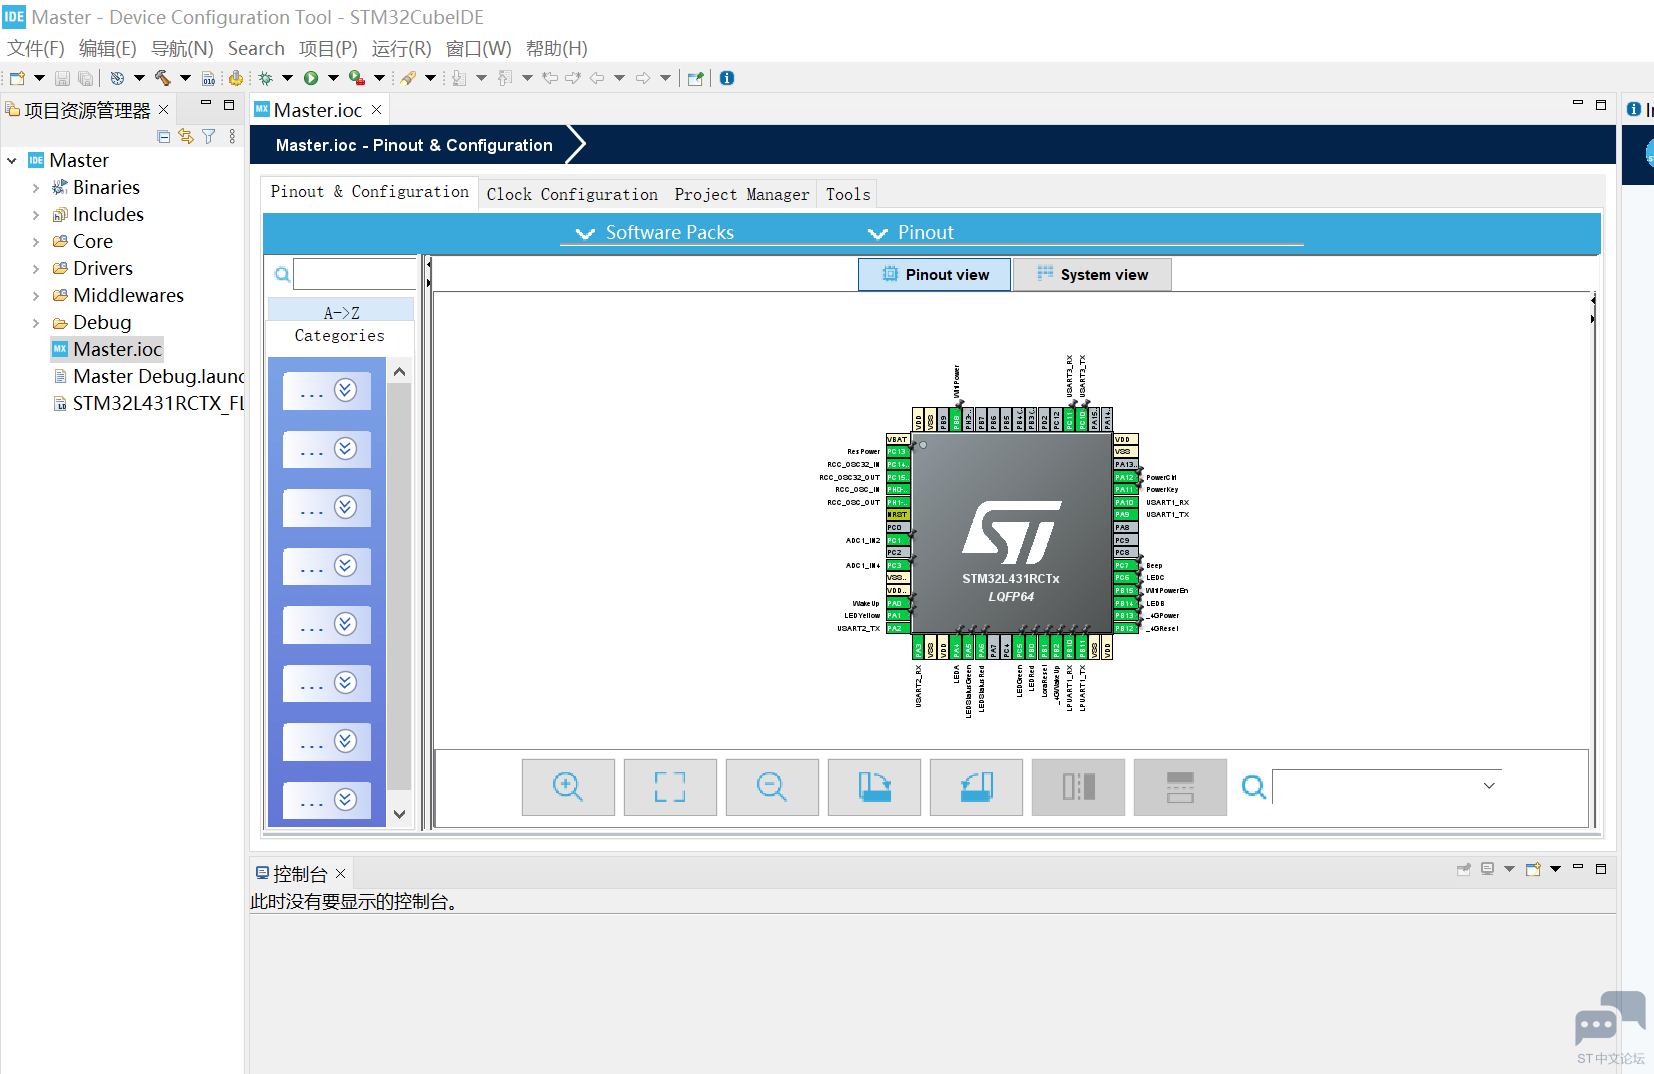Screen dimensions: 1654x1074
Task: Click the info icon in the toolbar
Action: [x=727, y=78]
